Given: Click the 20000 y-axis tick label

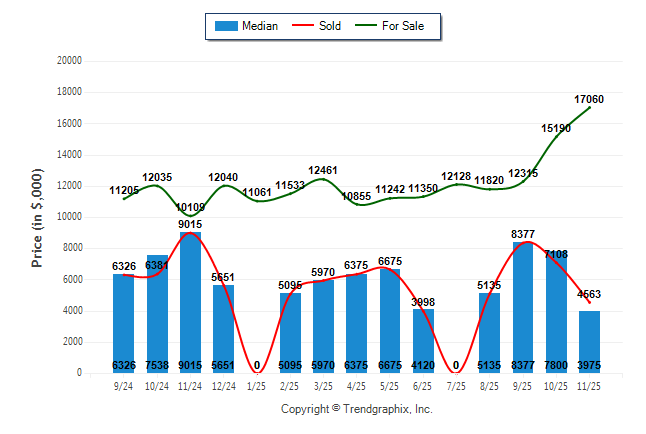Looking at the screenshot, I should (x=68, y=61).
